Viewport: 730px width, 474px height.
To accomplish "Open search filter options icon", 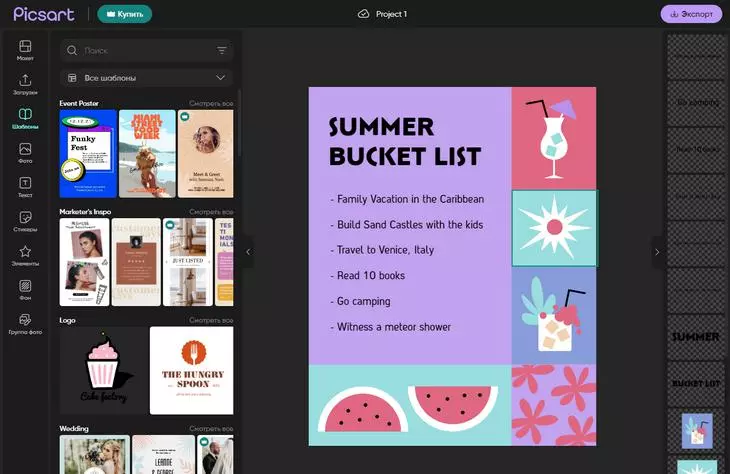I will click(x=222, y=50).
